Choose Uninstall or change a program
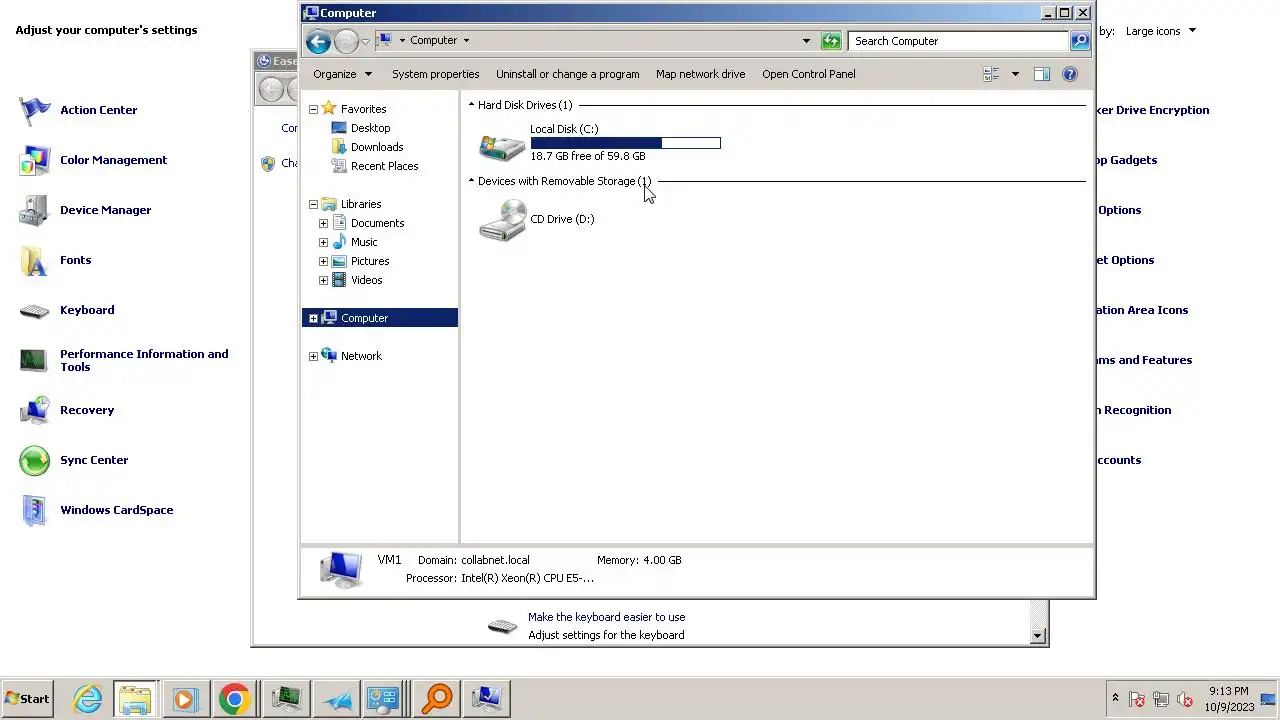Screen dimensions: 1280x720 point(567,74)
